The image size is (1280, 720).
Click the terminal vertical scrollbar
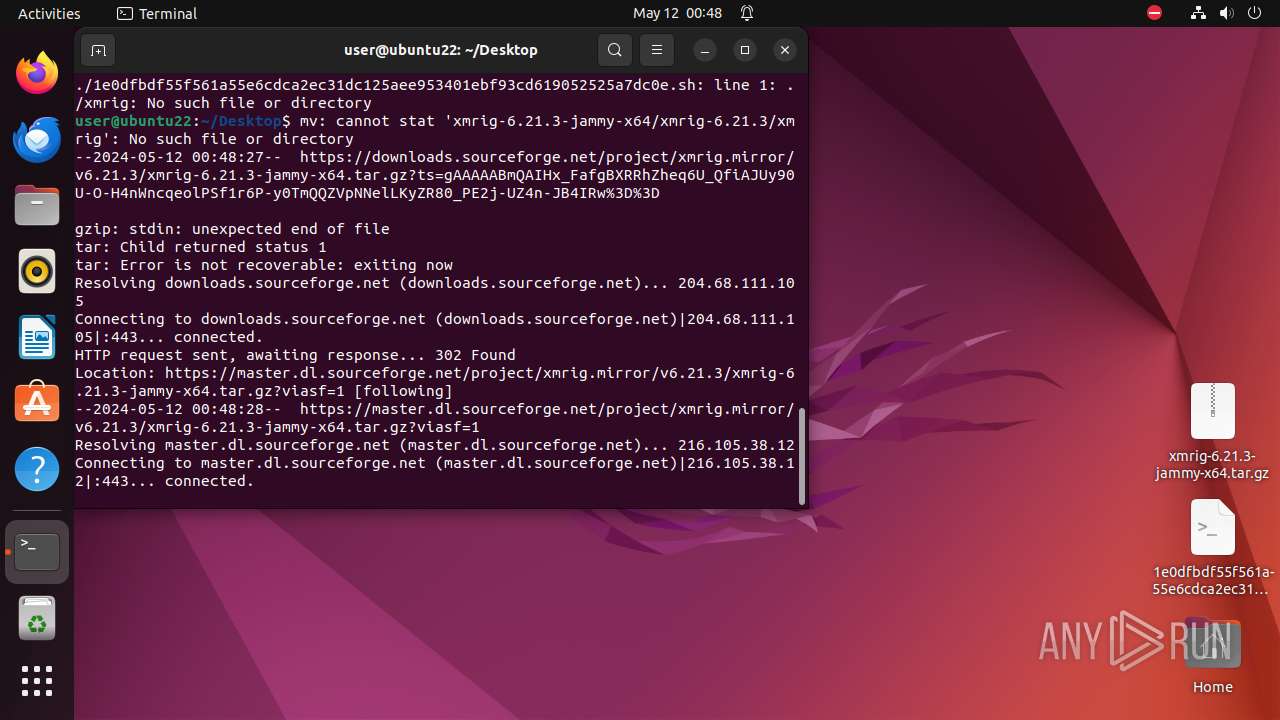click(802, 455)
